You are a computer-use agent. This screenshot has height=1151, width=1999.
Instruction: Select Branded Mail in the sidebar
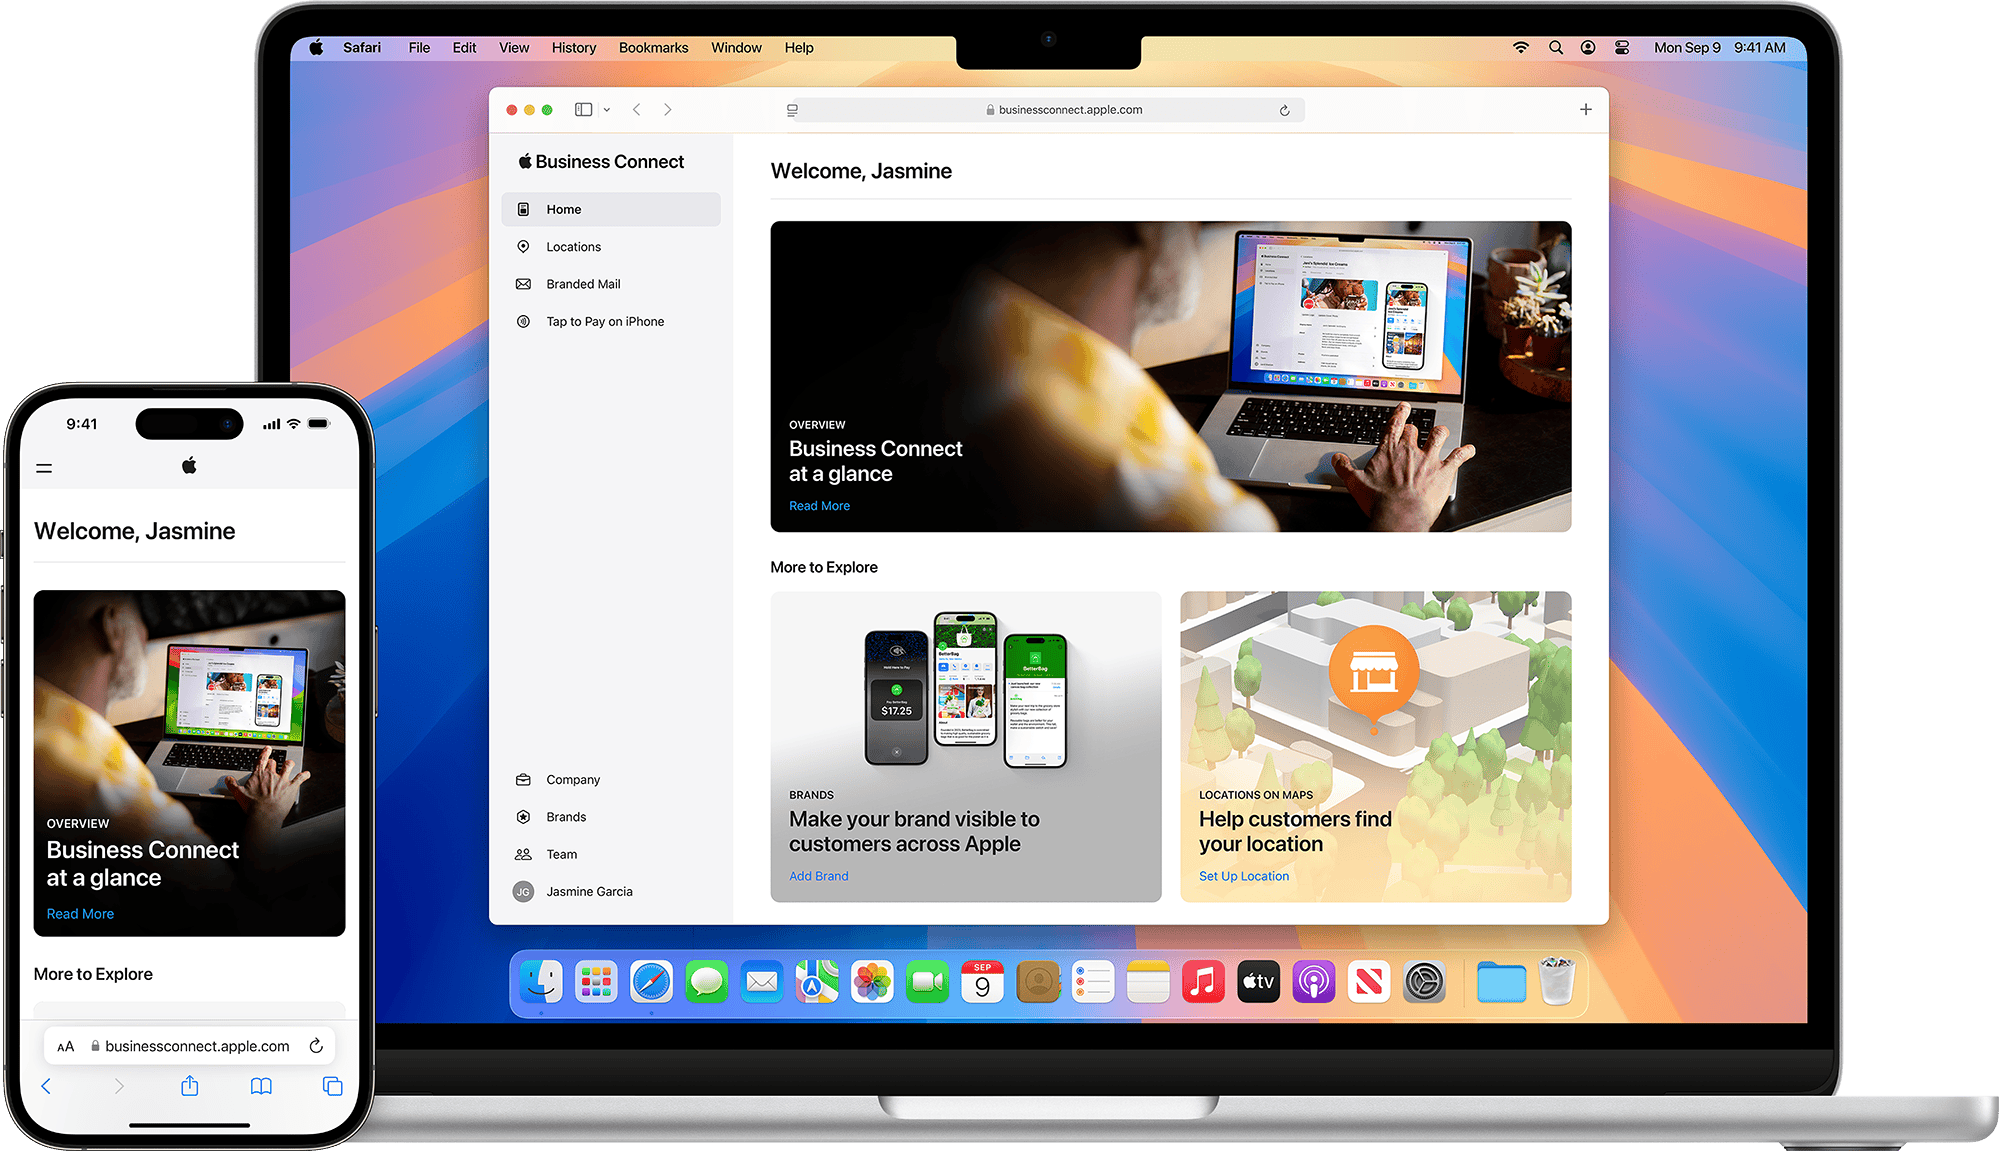click(x=583, y=284)
